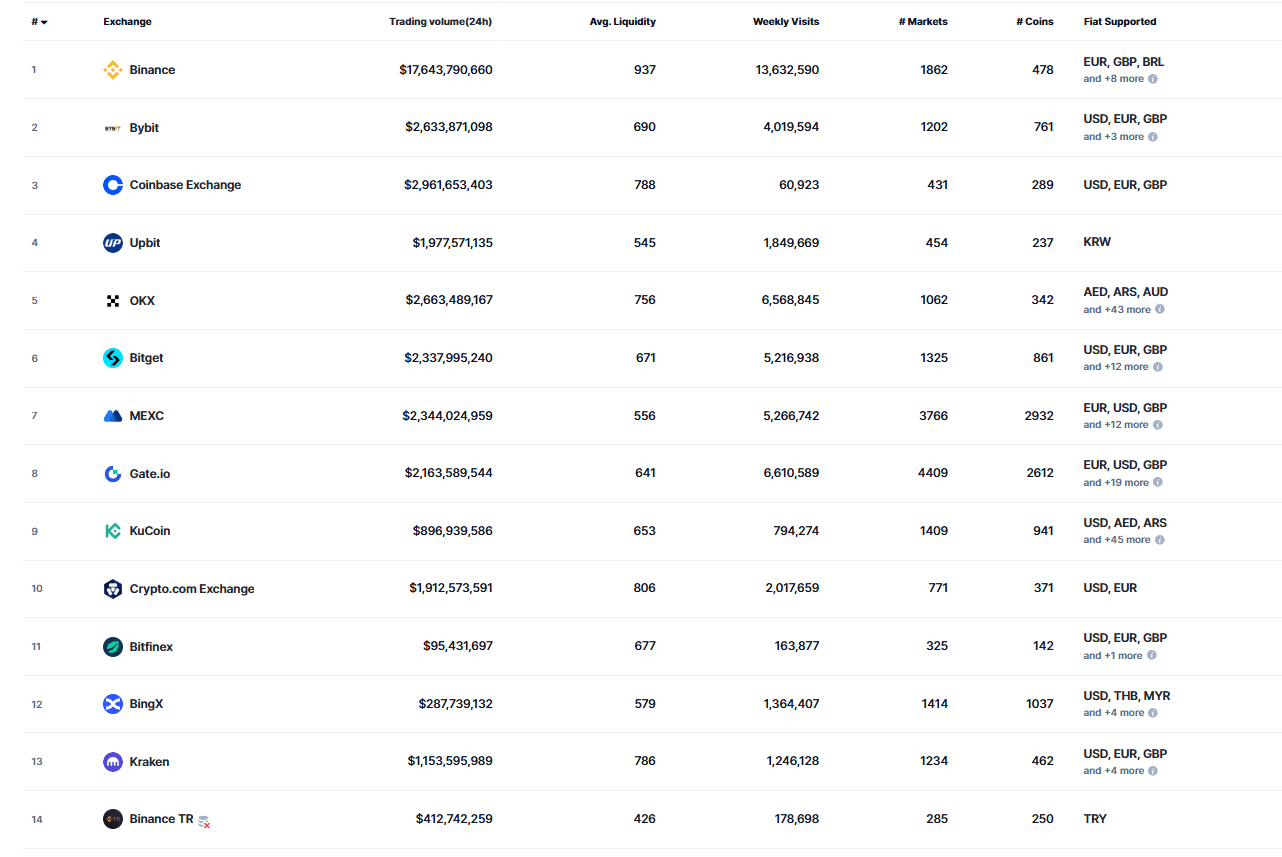
Task: Click the Kraken logo icon
Action: 112,761
